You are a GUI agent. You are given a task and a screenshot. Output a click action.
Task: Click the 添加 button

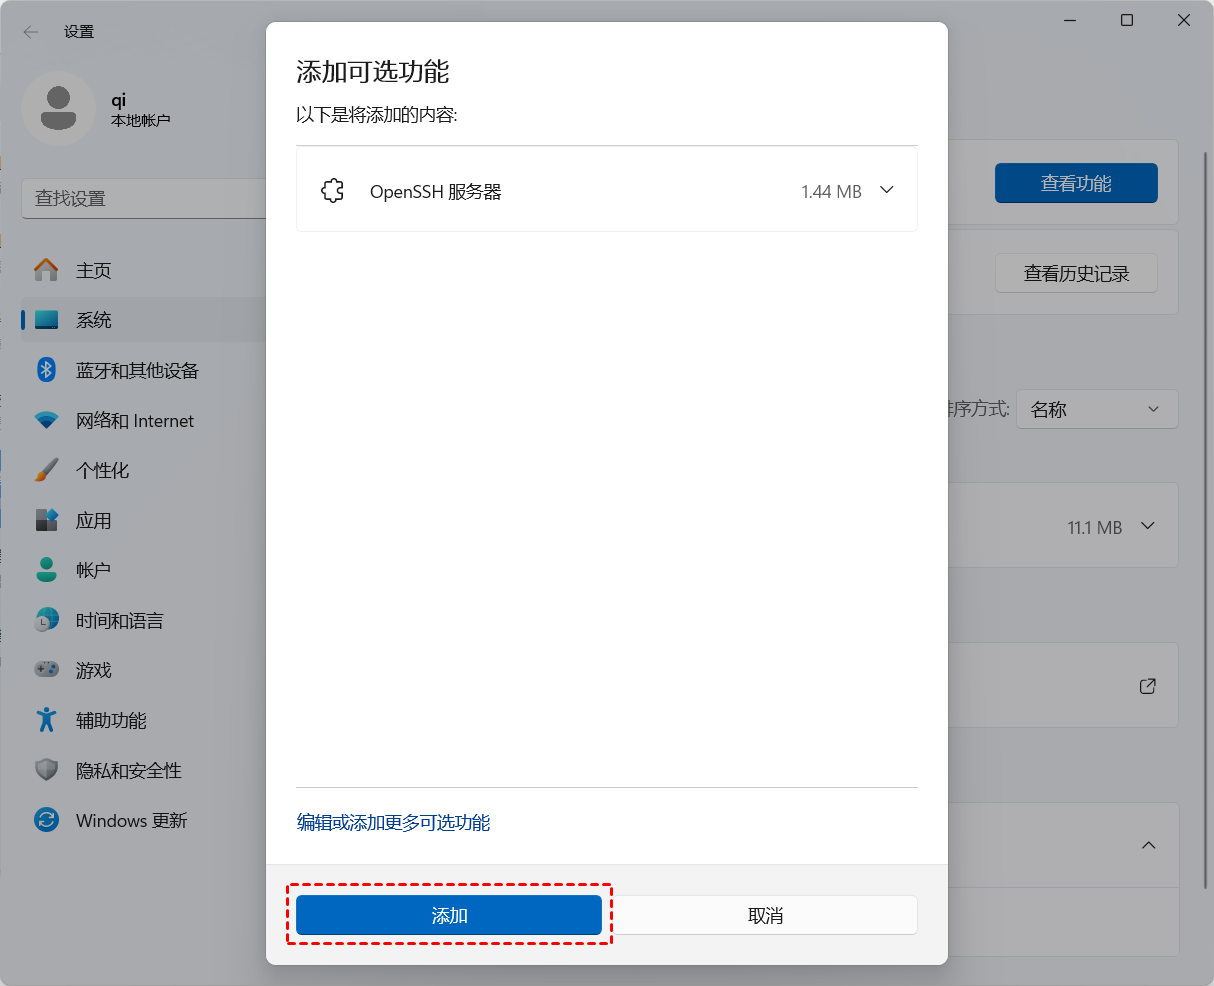tap(449, 915)
